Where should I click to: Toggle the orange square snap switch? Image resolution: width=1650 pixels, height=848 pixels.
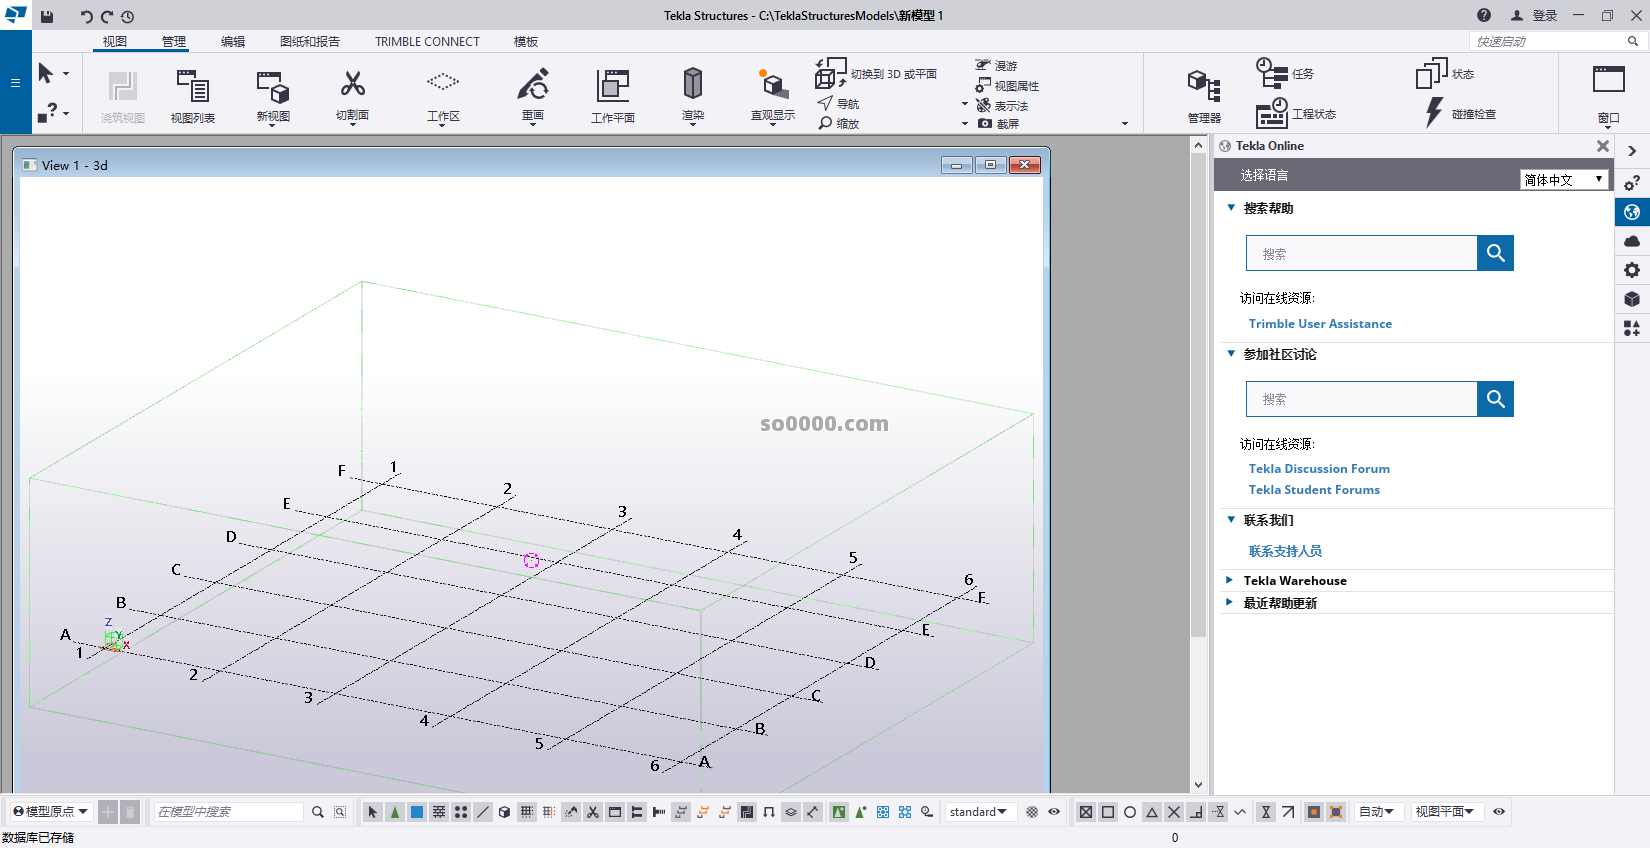pos(1314,812)
